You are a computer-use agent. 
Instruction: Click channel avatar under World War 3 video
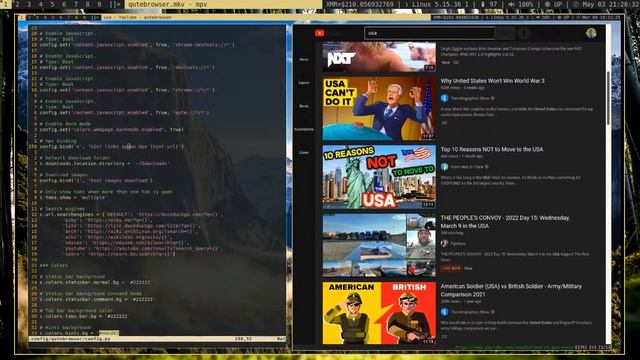444,98
